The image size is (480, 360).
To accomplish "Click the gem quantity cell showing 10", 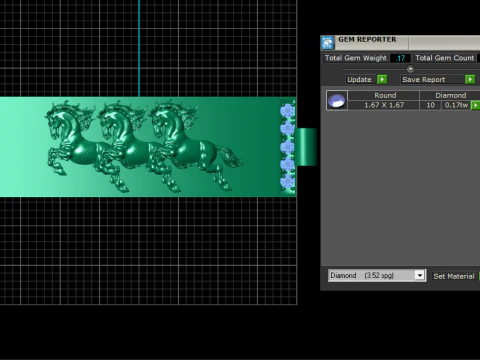I will (430, 105).
